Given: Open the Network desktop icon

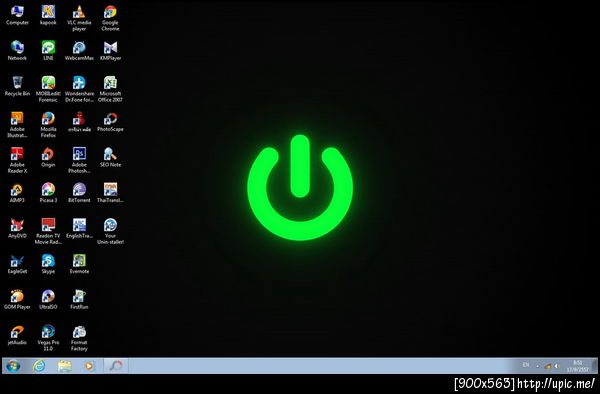Looking at the screenshot, I should point(17,51).
